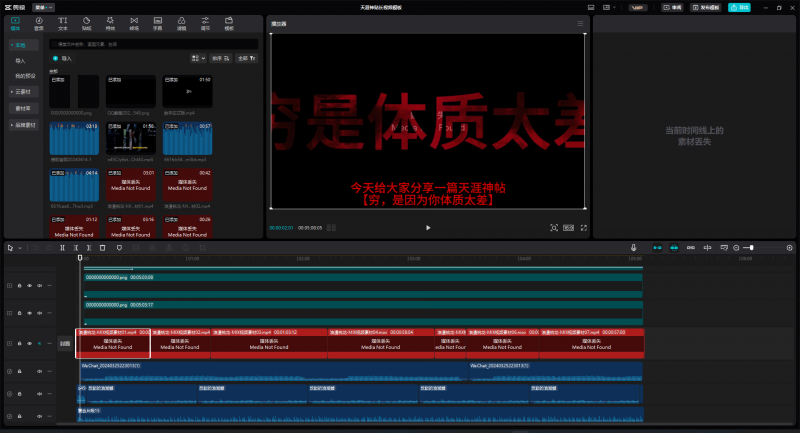Click the 导出 export button

(x=739, y=8)
